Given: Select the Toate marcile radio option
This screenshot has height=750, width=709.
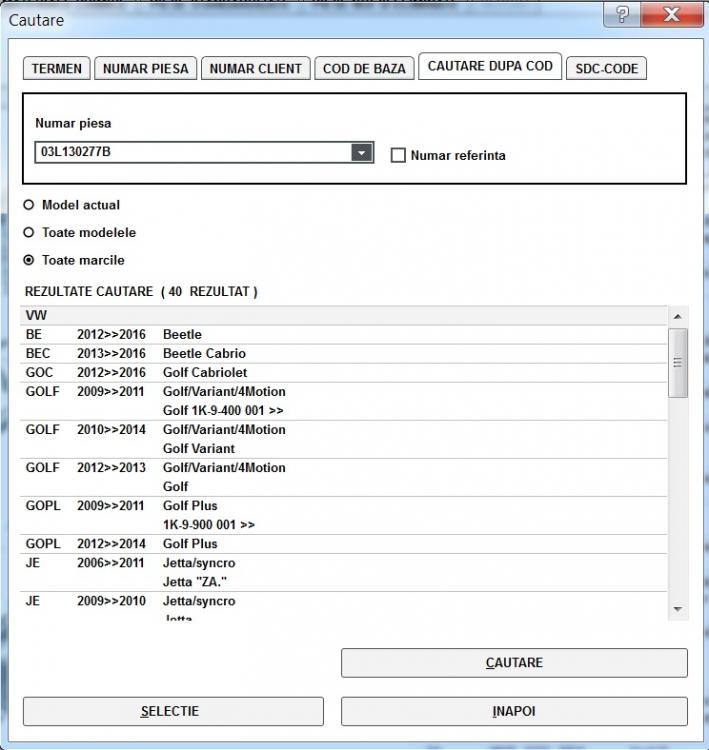Looking at the screenshot, I should [29, 260].
